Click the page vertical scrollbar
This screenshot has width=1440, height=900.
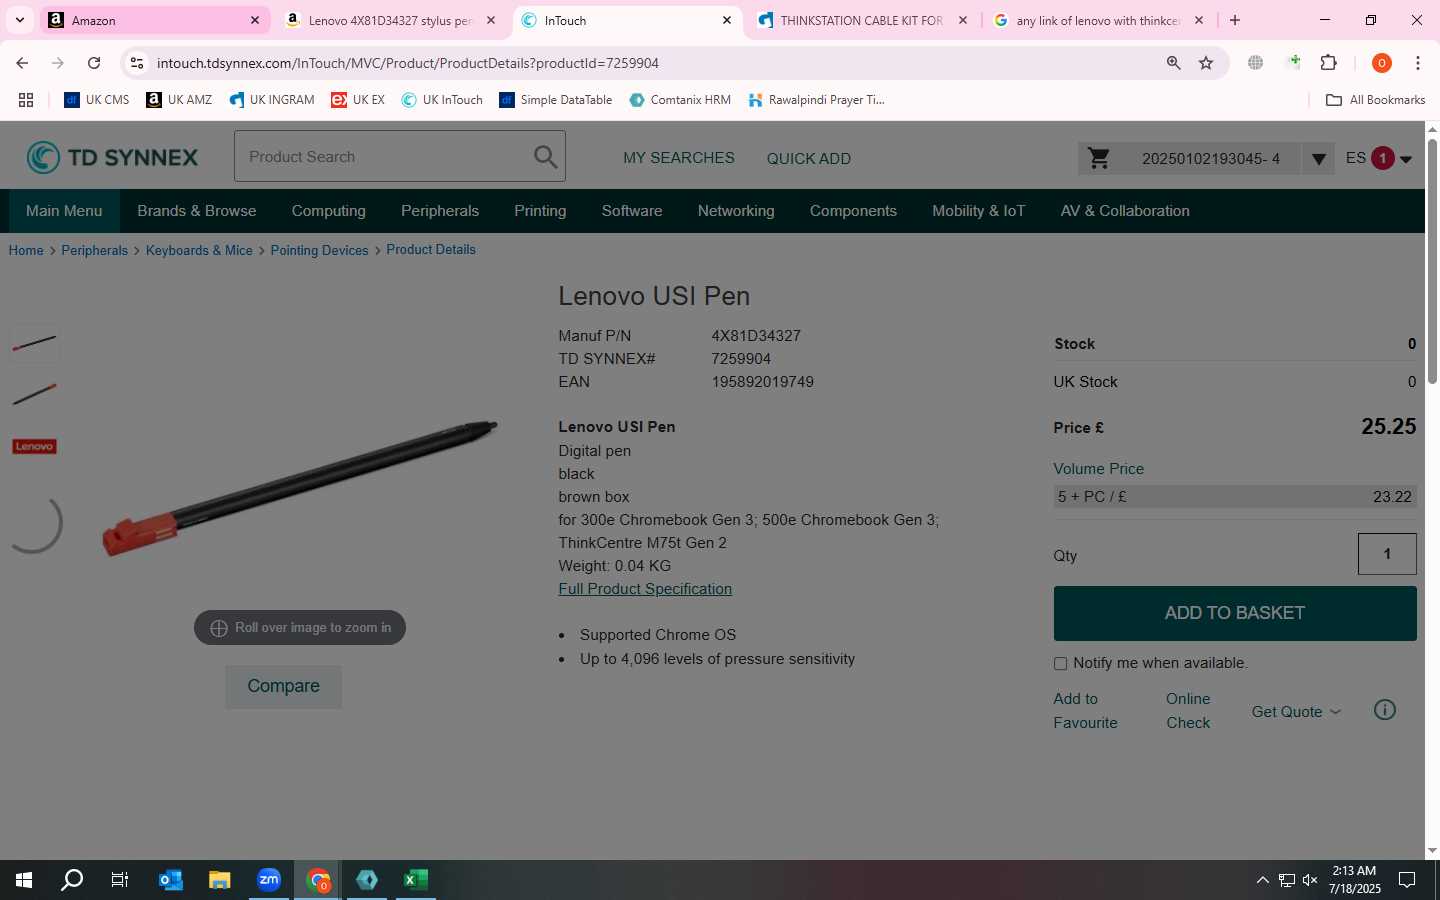[1432, 262]
